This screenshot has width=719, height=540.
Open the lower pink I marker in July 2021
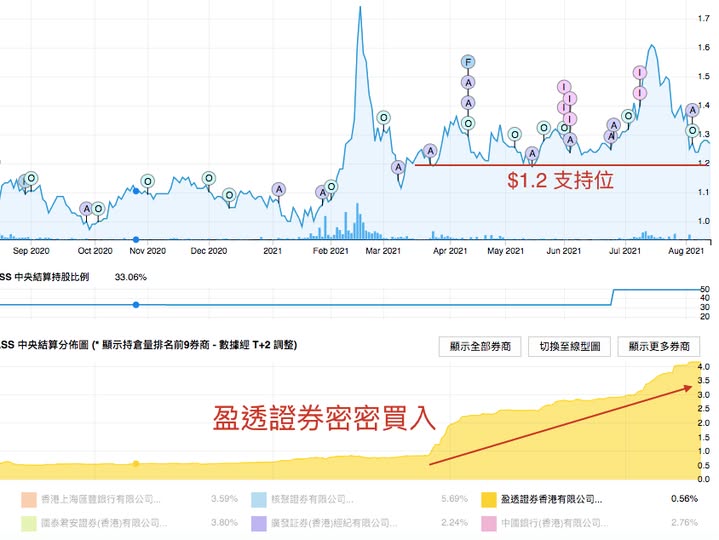point(640,93)
